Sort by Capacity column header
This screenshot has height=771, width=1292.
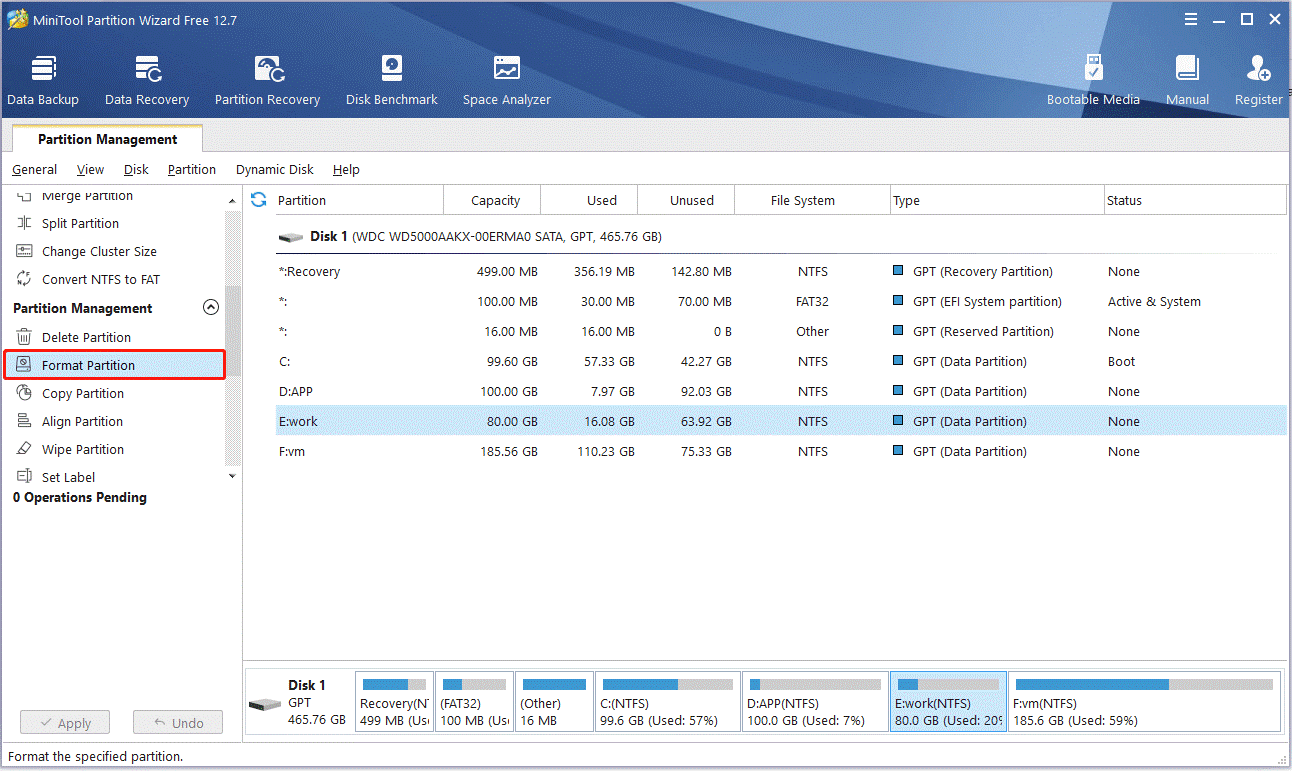492,200
